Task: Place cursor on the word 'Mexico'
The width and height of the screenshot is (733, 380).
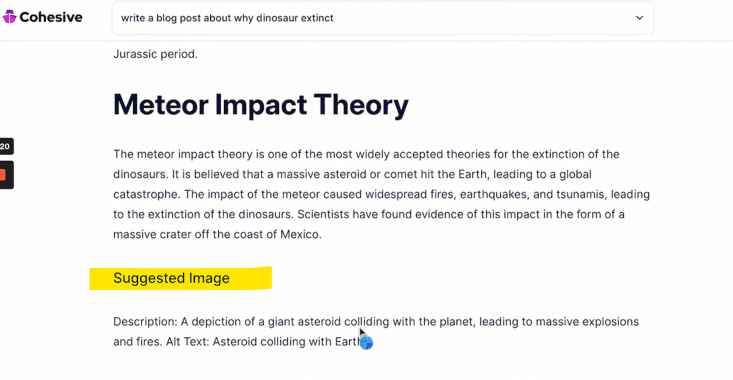Action: [x=299, y=234]
